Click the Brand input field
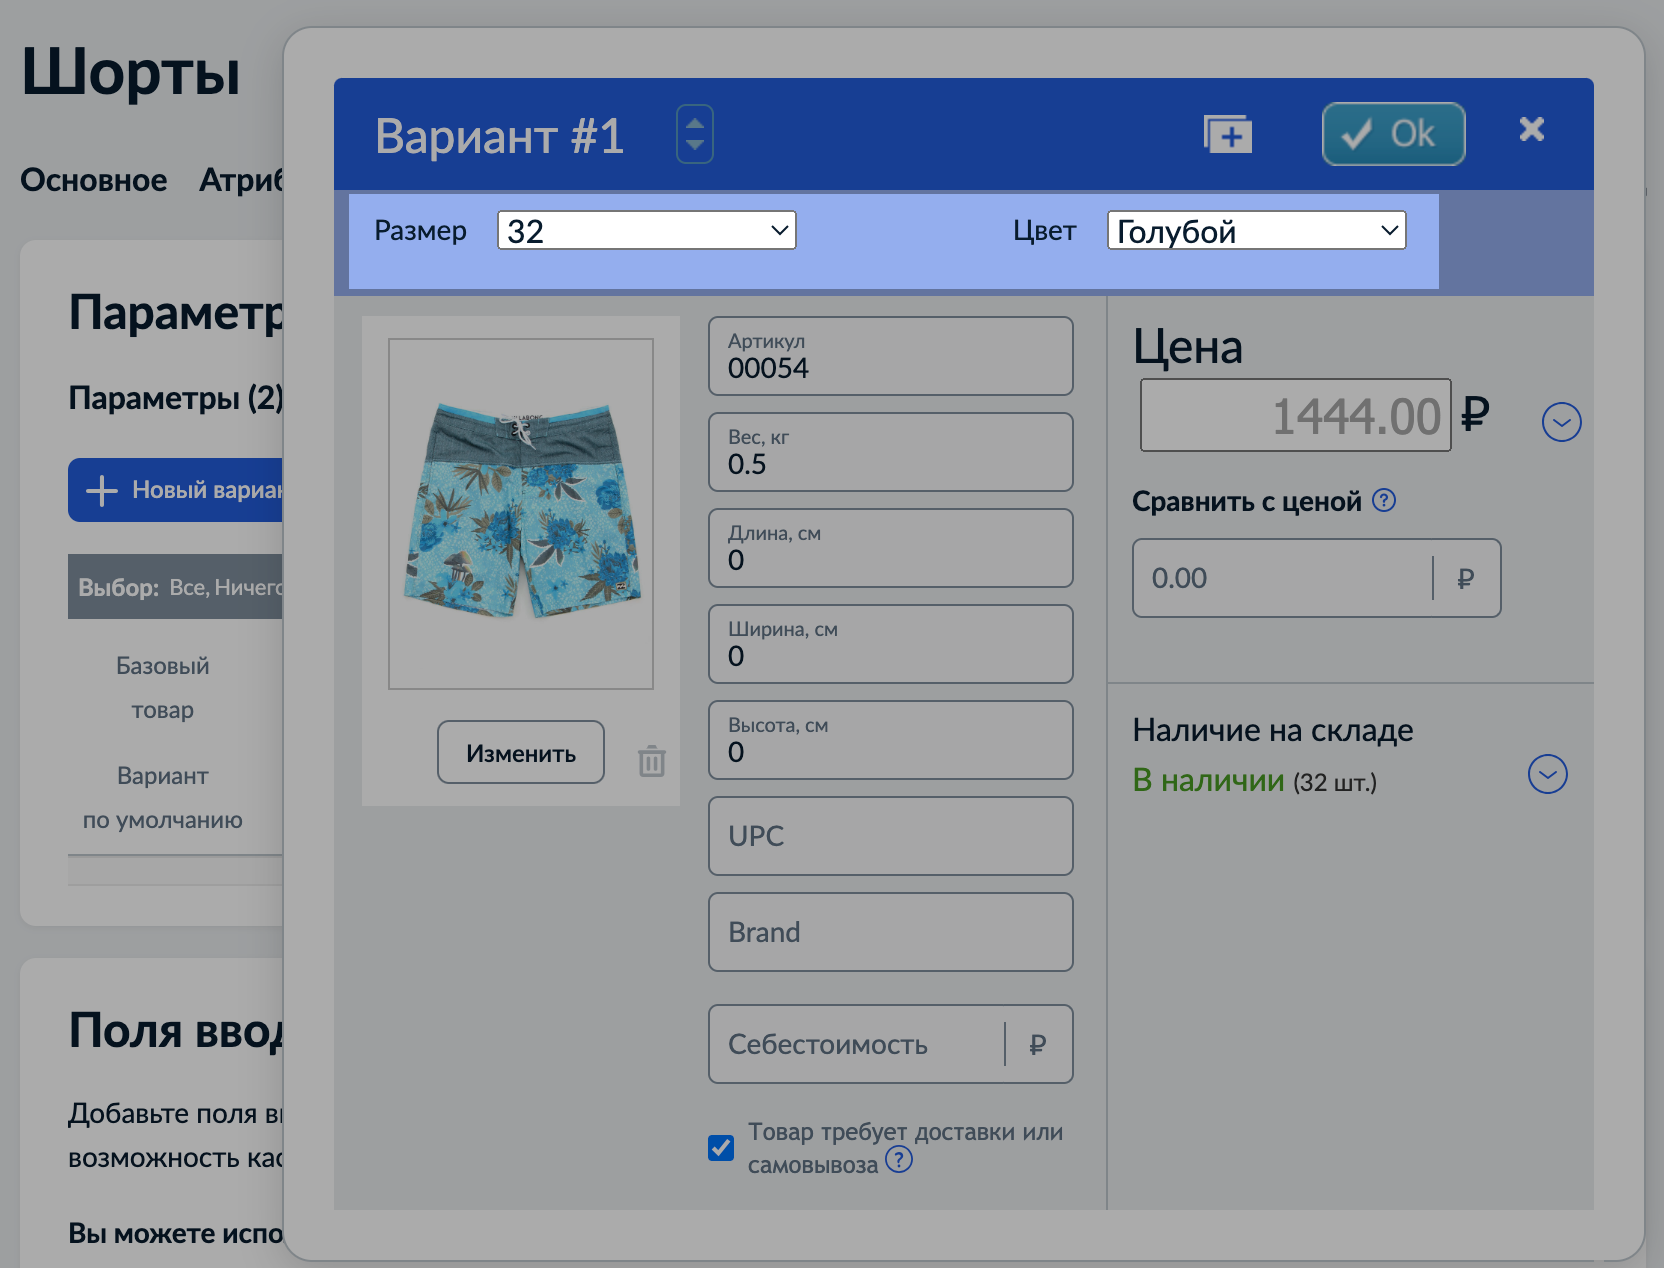Image resolution: width=1664 pixels, height=1268 pixels. [x=890, y=932]
